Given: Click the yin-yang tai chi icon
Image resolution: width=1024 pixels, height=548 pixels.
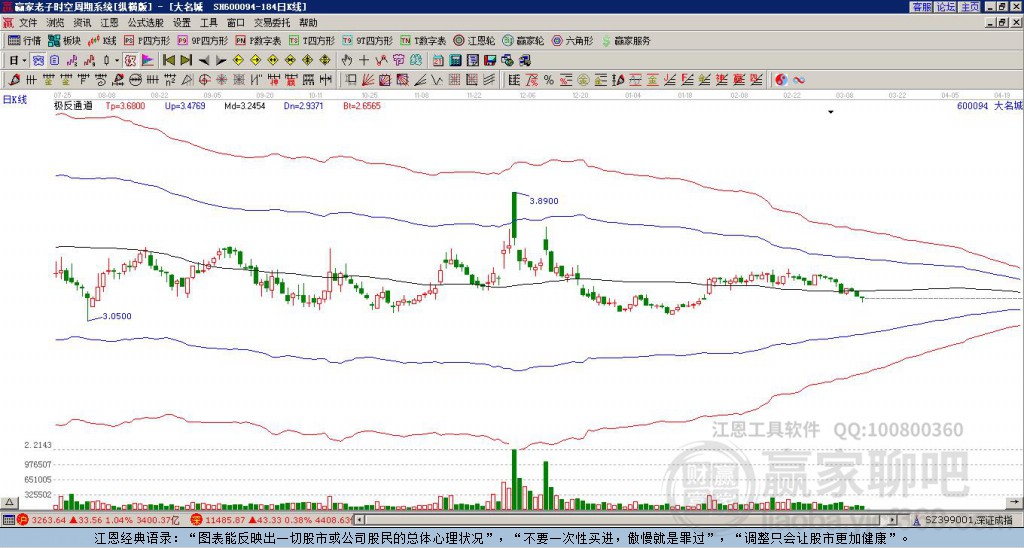Looking at the screenshot, I should click(x=781, y=80).
